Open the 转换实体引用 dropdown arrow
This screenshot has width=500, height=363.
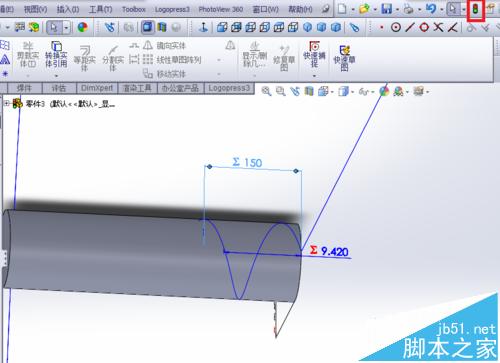pyautogui.click(x=56, y=76)
